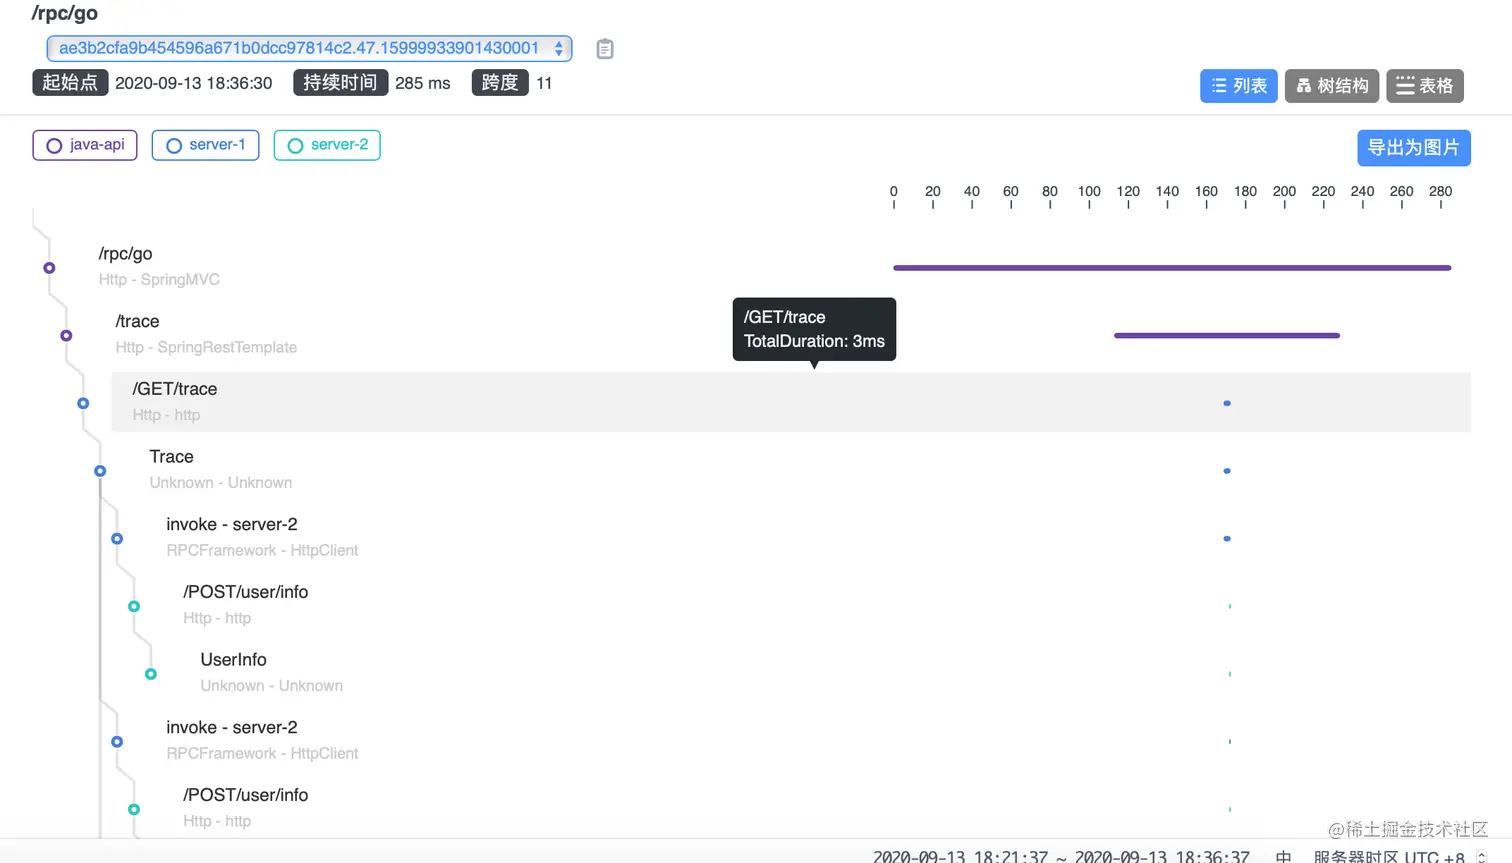Image resolution: width=1512 pixels, height=863 pixels.
Task: Click the Http - SpringMVC component label
Action: [x=159, y=280]
